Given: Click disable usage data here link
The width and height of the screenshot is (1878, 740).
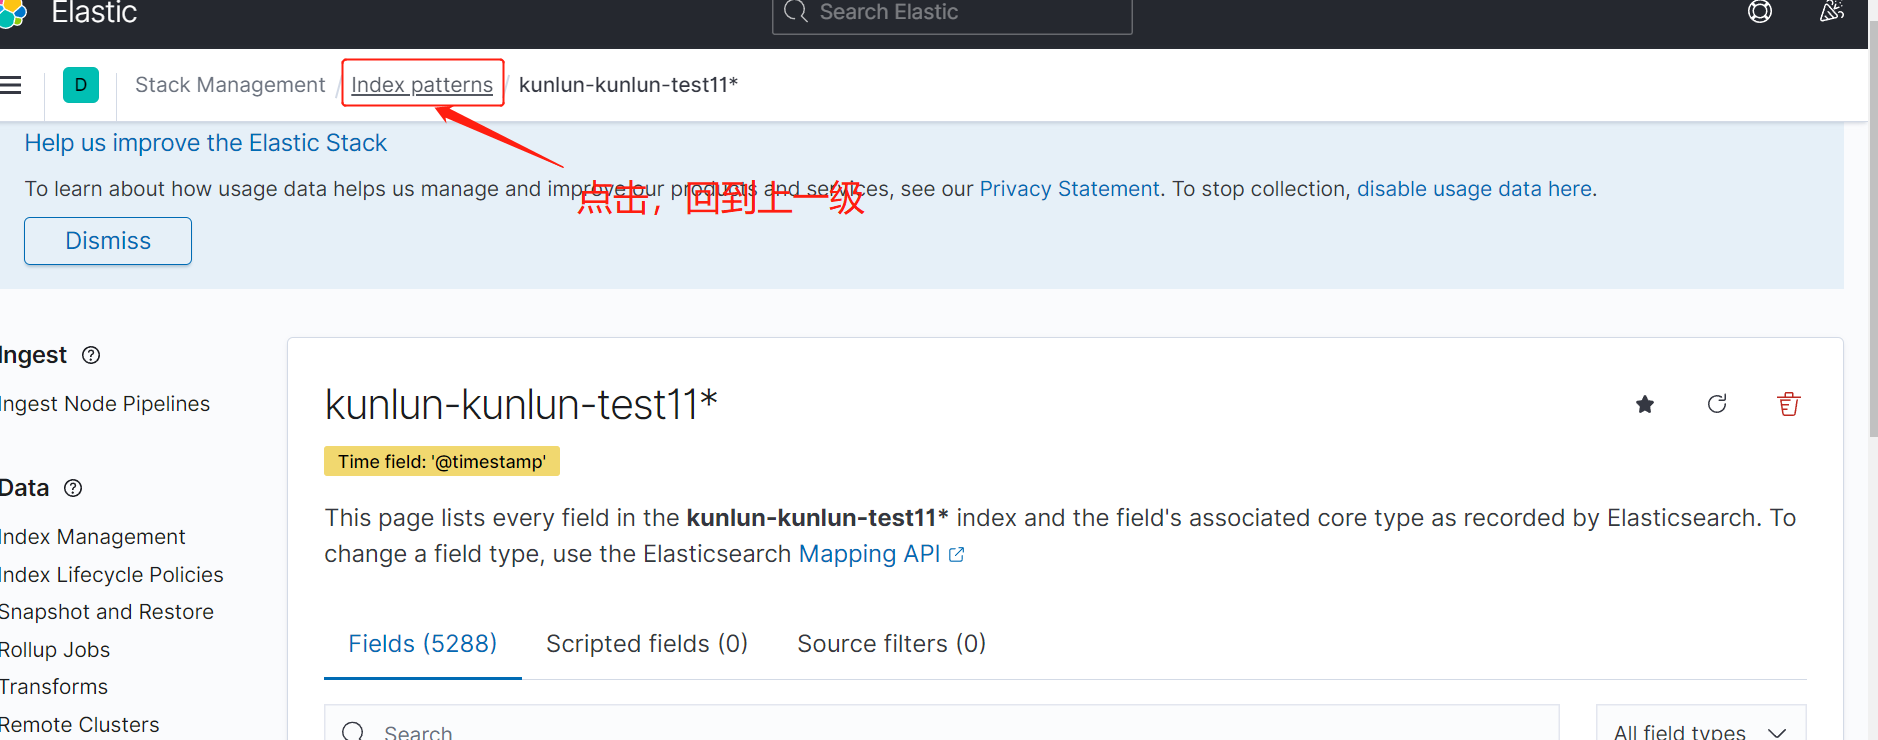Looking at the screenshot, I should tap(1474, 189).
